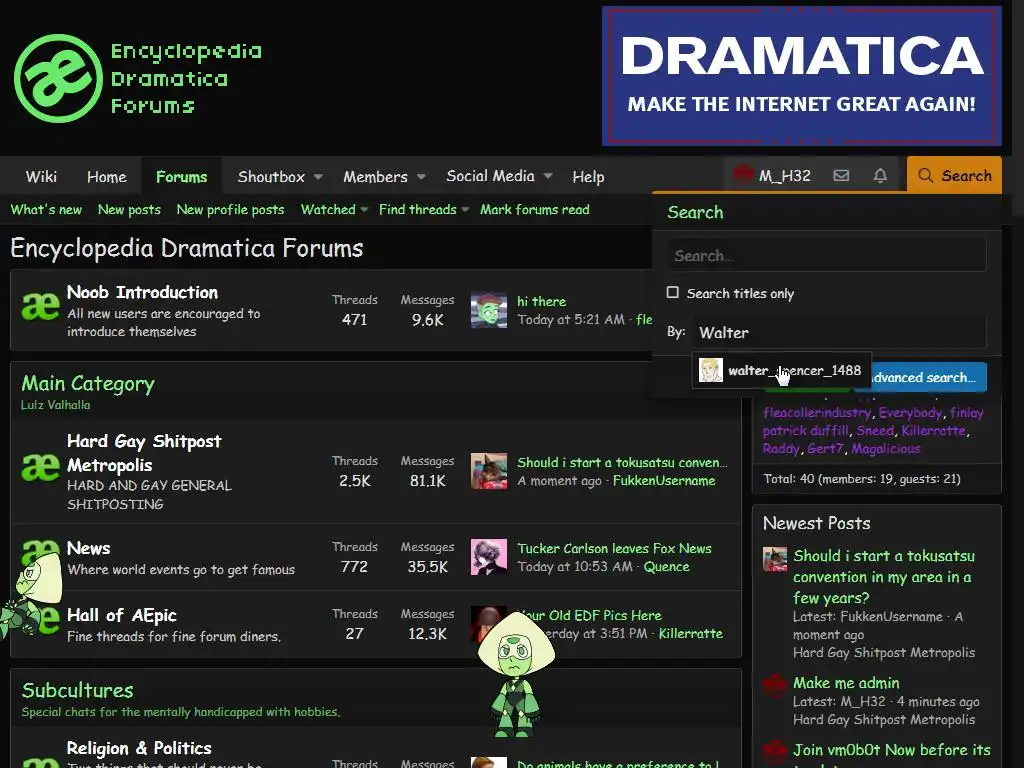
Task: Click Total: 40 members guests text
Action: click(862, 479)
